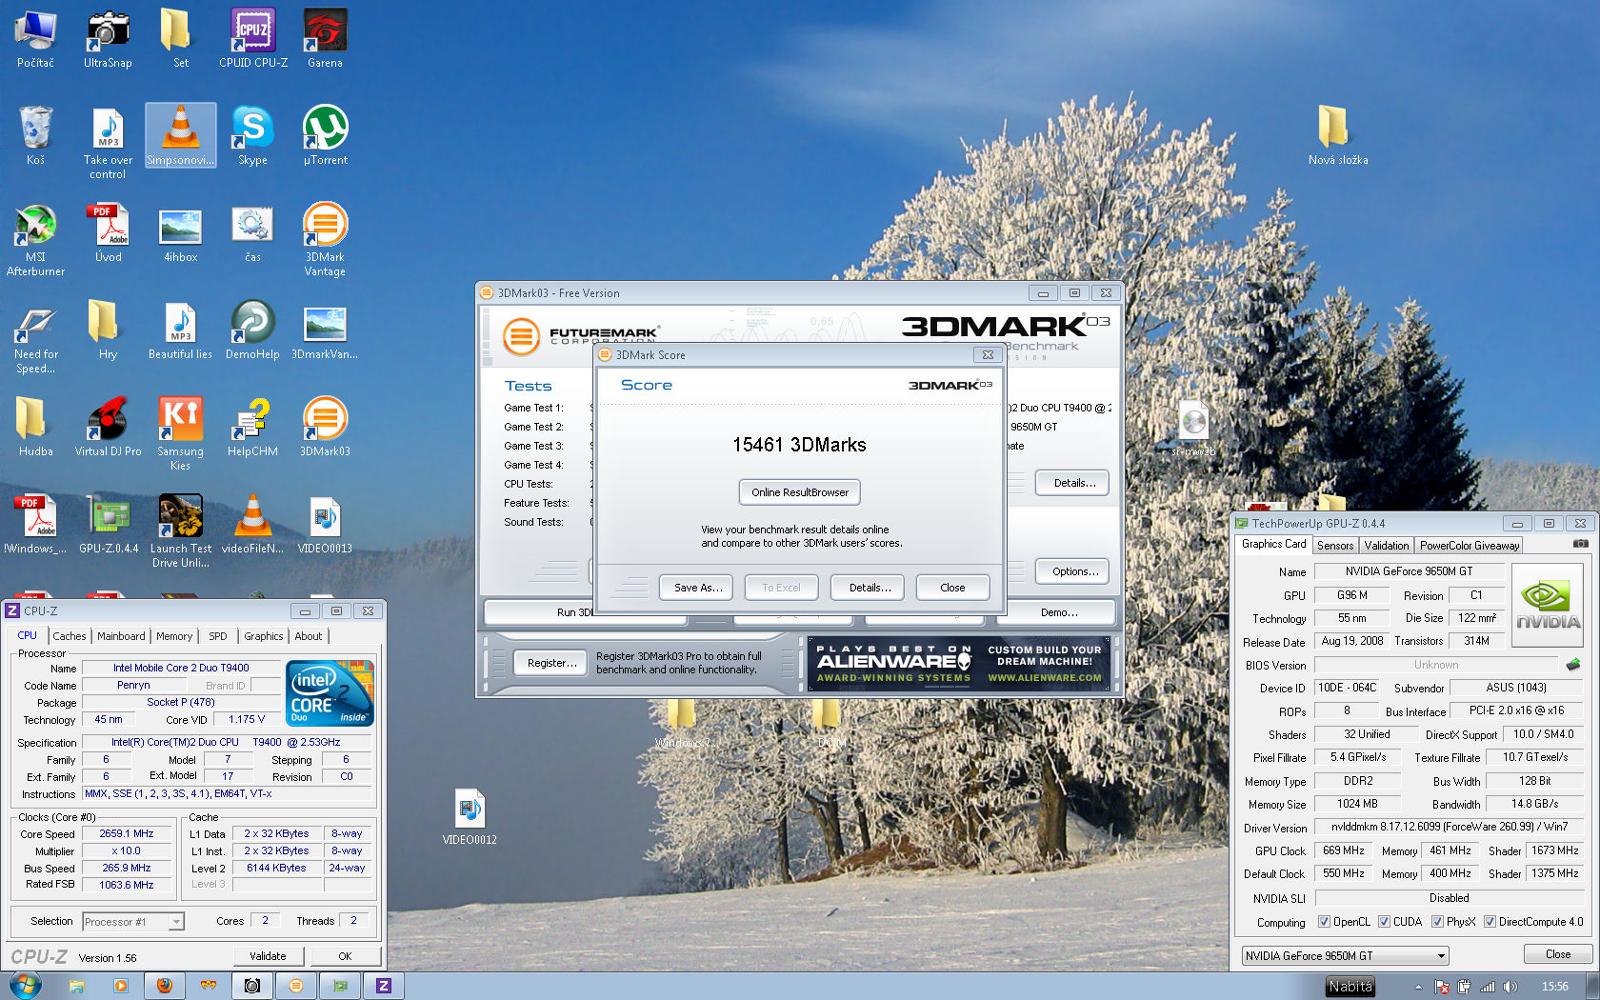
Task: Open the About tab in CPU-Z
Action: point(308,636)
